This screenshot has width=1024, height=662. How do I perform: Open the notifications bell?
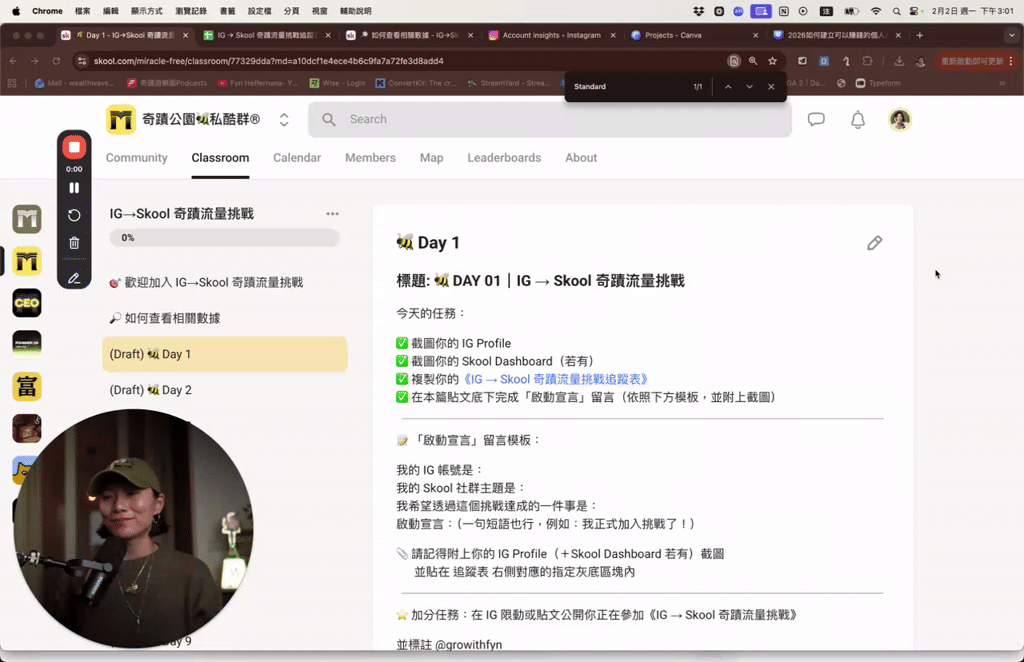click(x=857, y=119)
